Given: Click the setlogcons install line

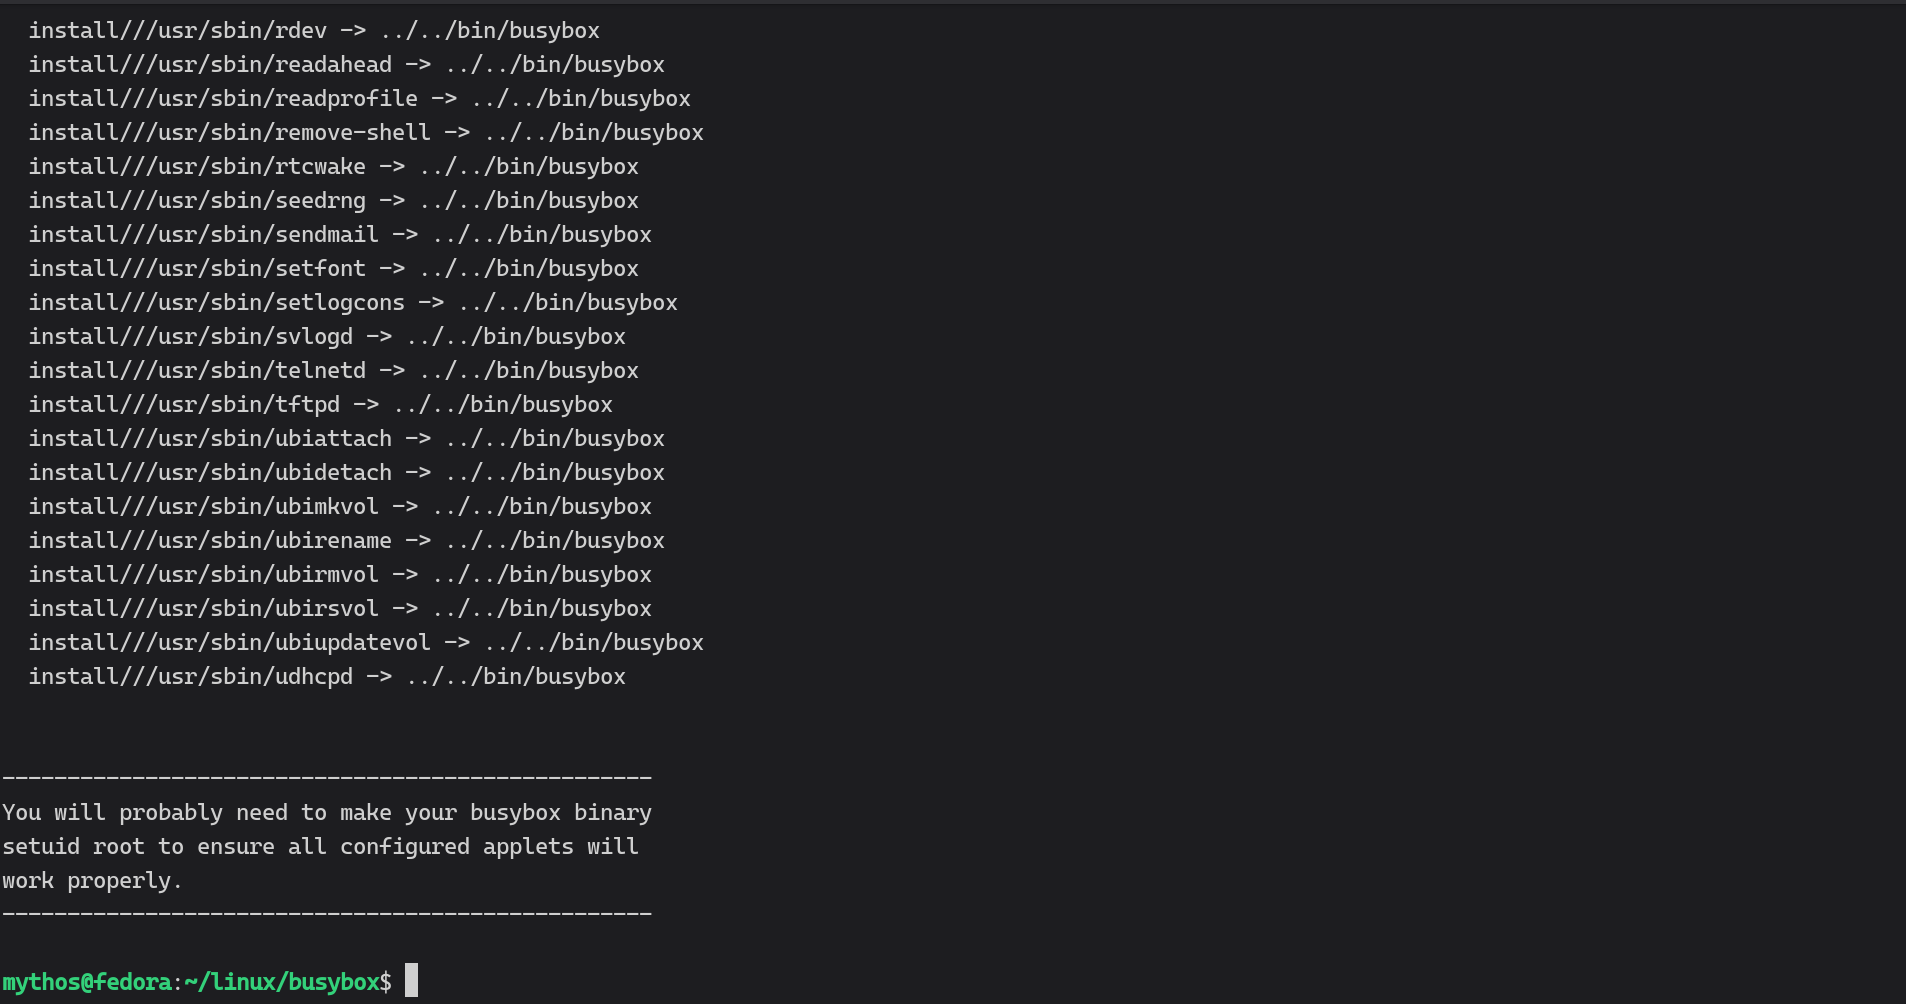Looking at the screenshot, I should pos(353,303).
